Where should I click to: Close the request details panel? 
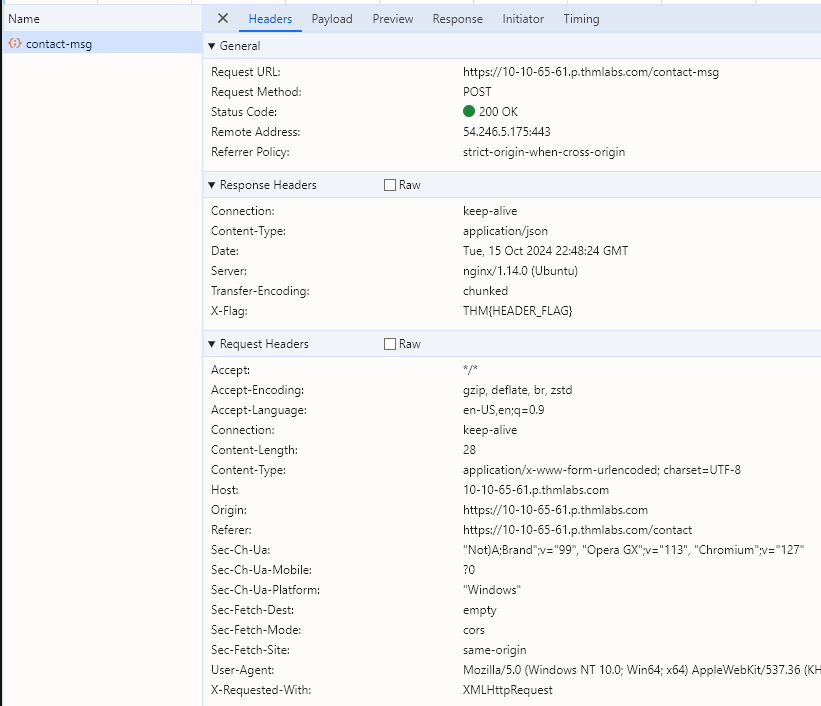pyautogui.click(x=223, y=19)
